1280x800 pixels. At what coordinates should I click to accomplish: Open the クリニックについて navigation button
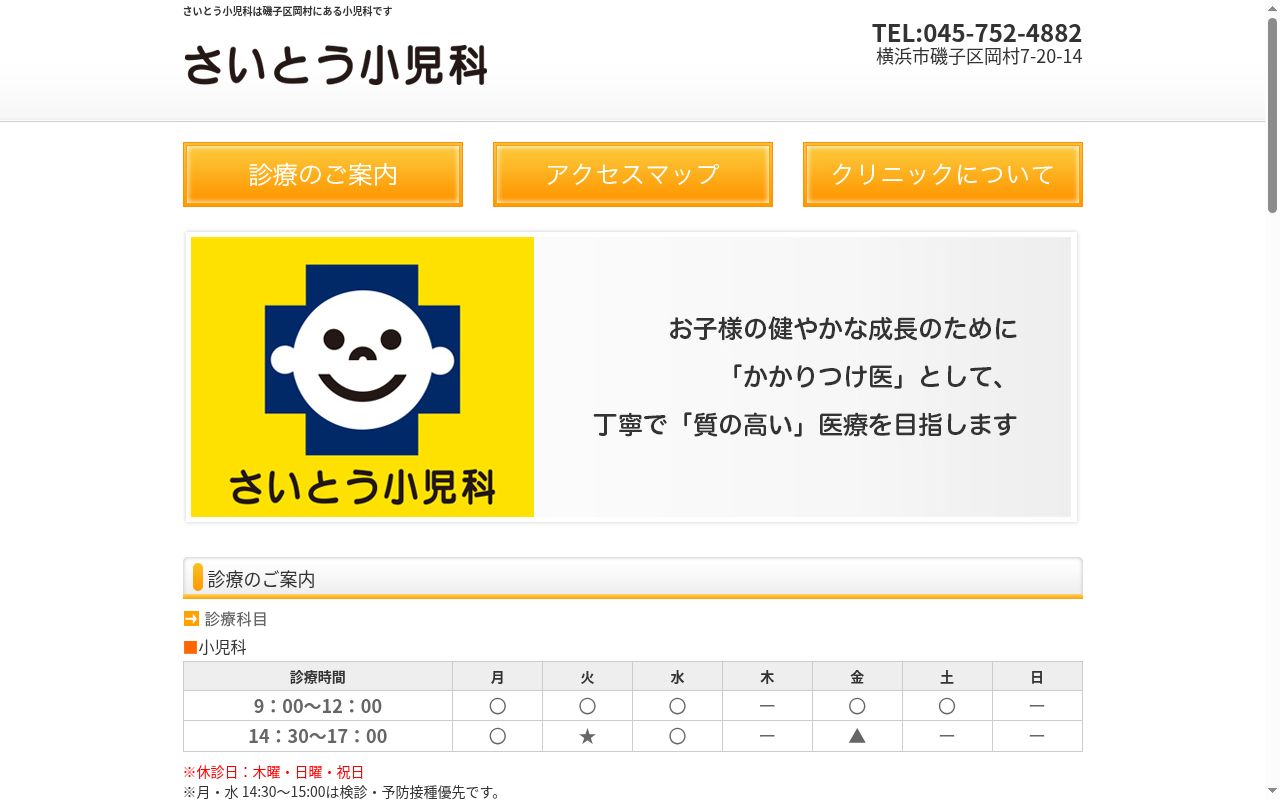[943, 174]
